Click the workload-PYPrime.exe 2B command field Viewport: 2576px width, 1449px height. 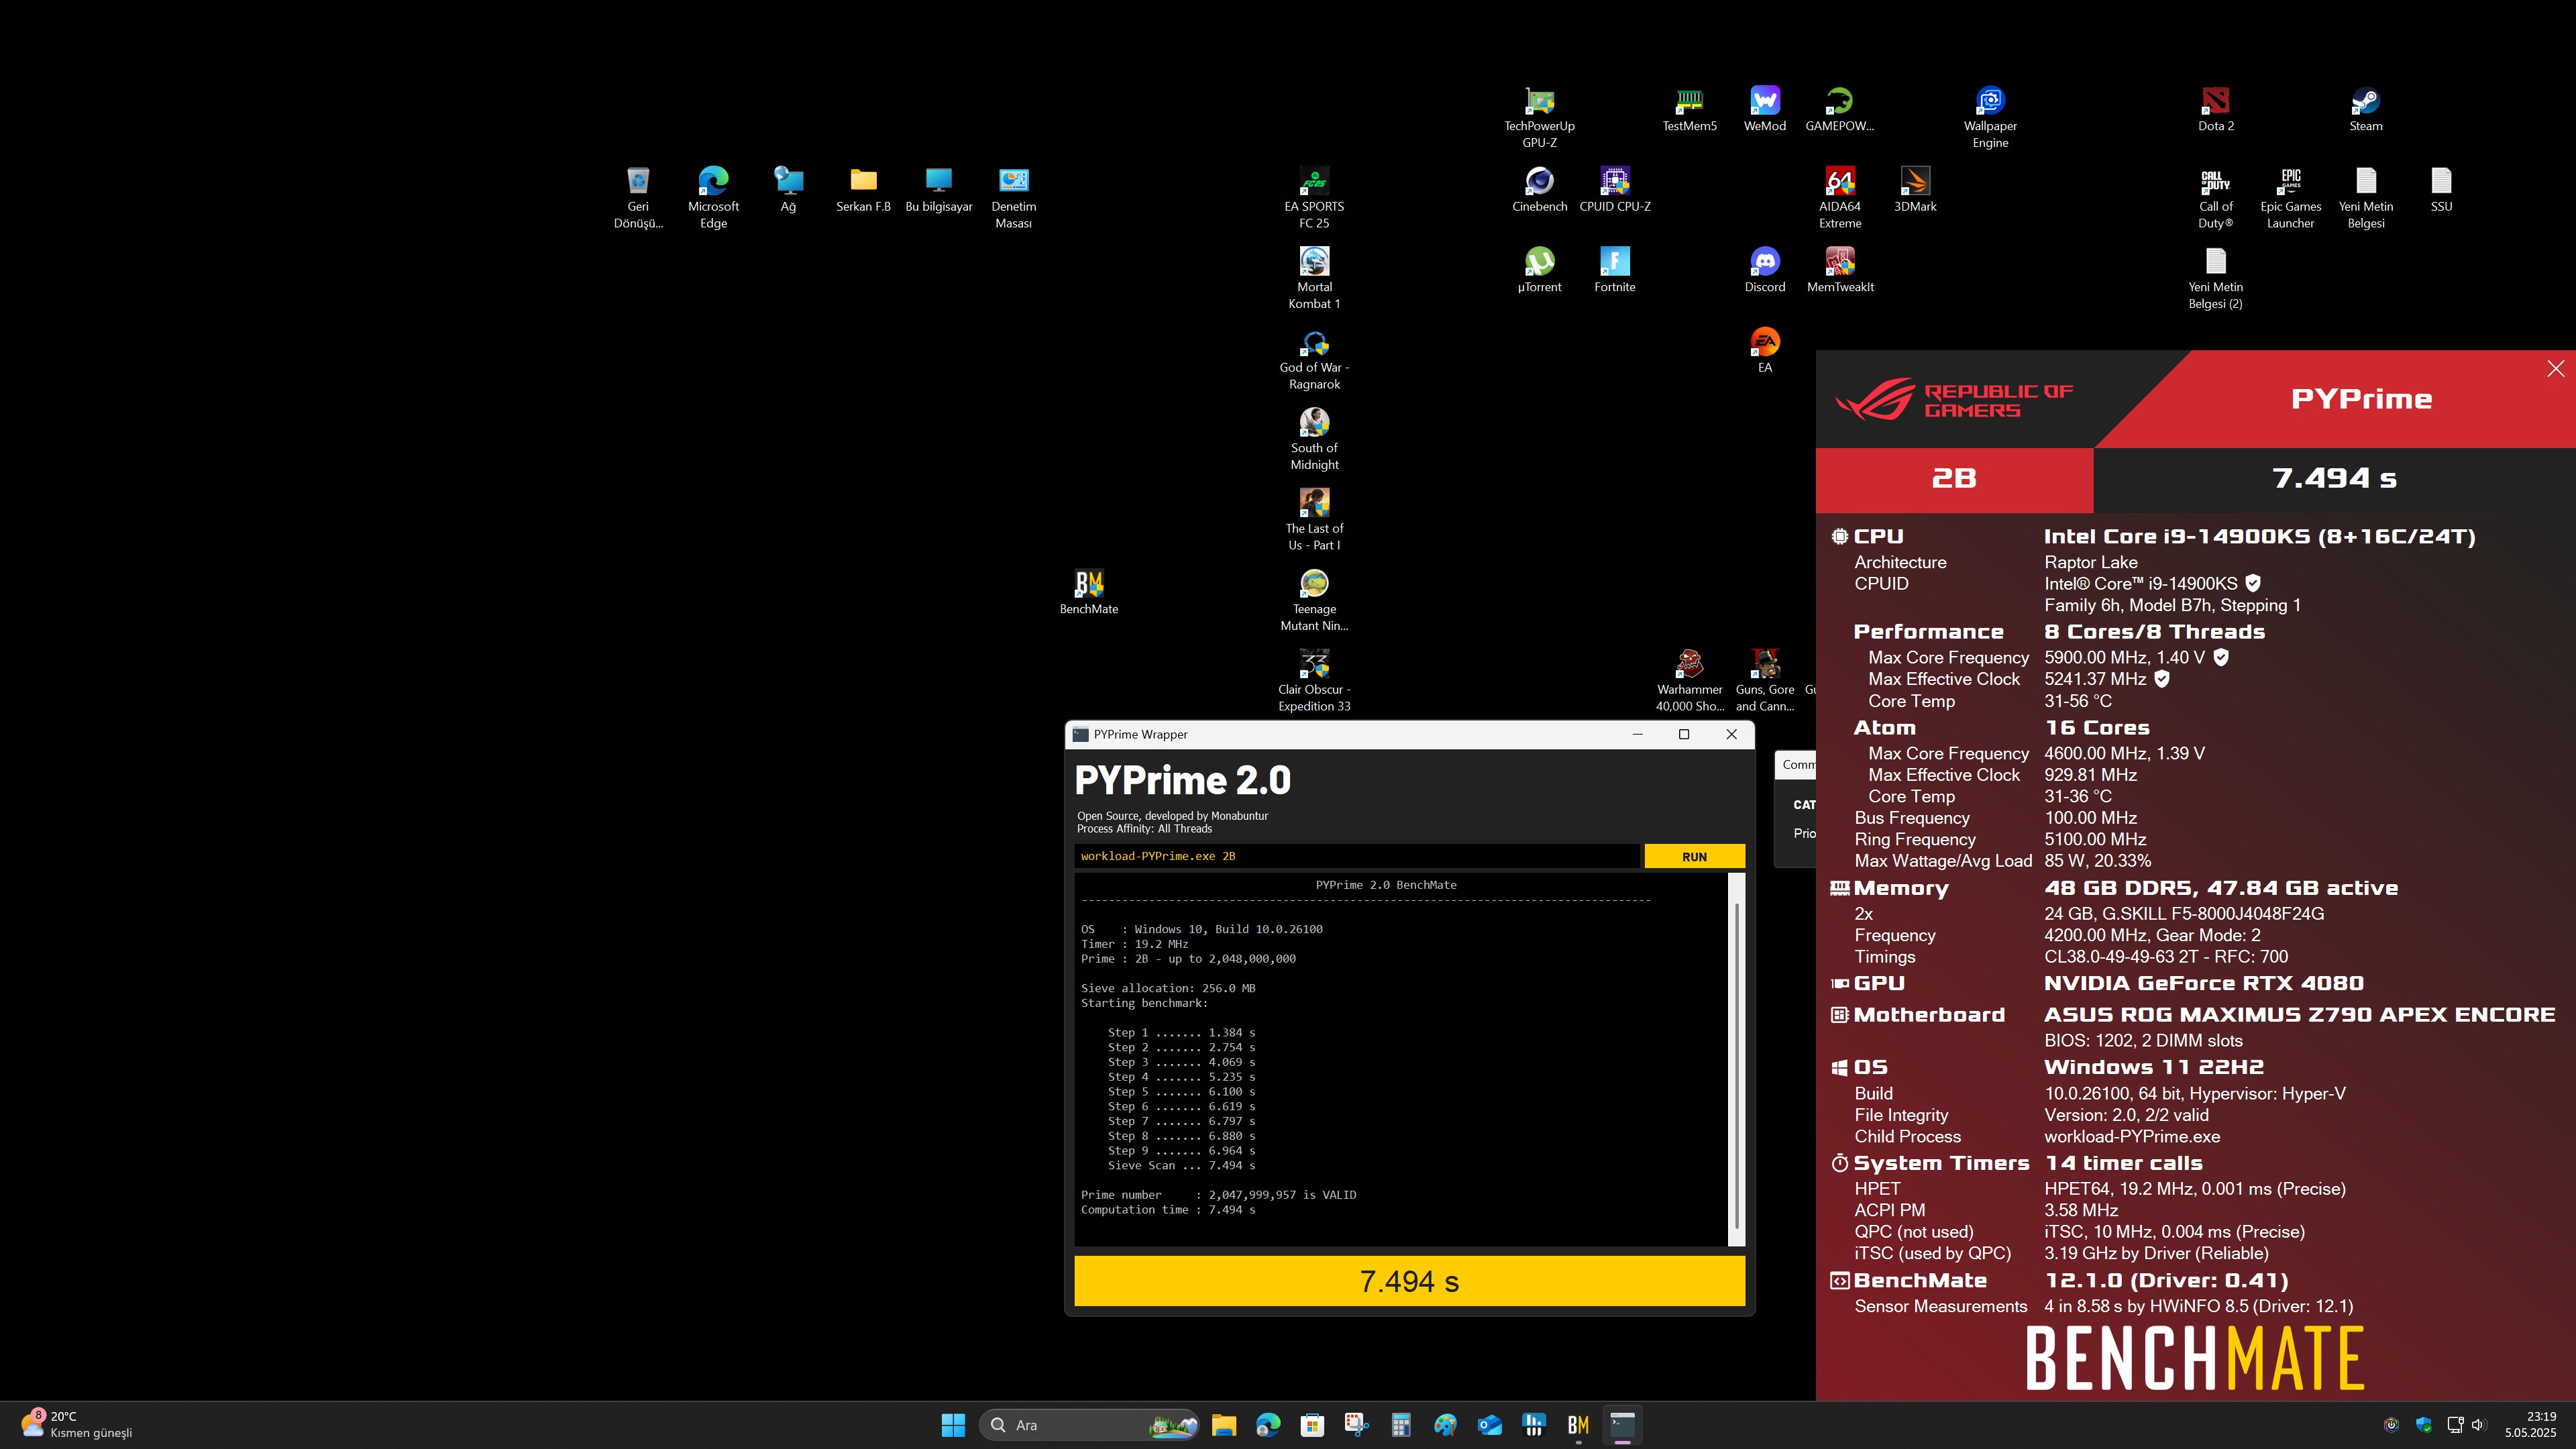pos(1357,856)
